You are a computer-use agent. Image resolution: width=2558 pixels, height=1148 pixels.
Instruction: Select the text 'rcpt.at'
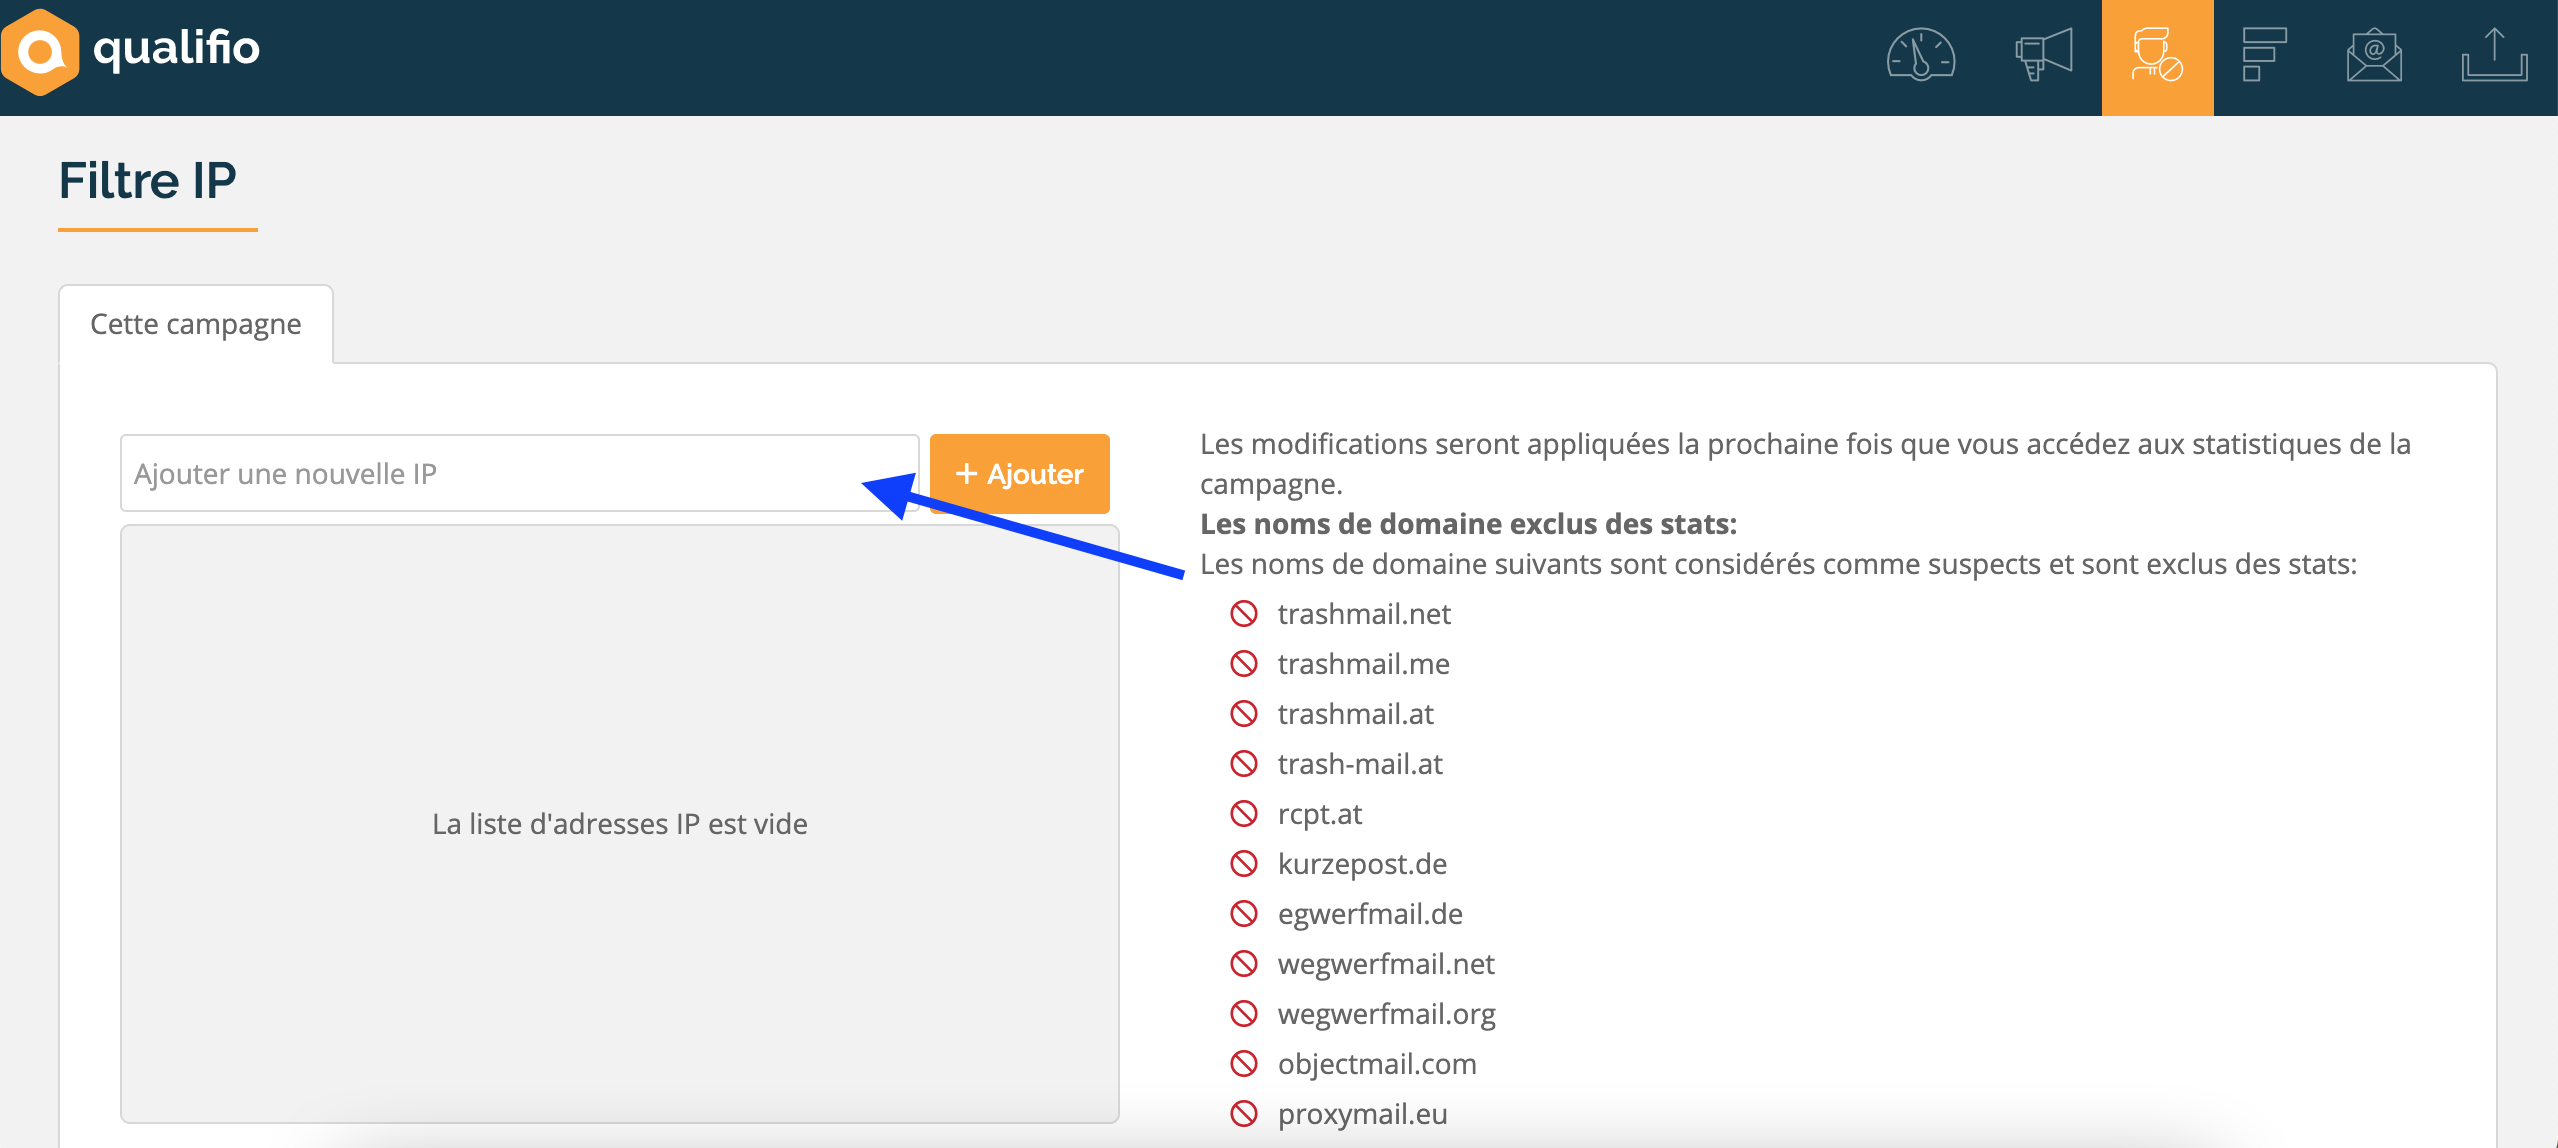1319,814
